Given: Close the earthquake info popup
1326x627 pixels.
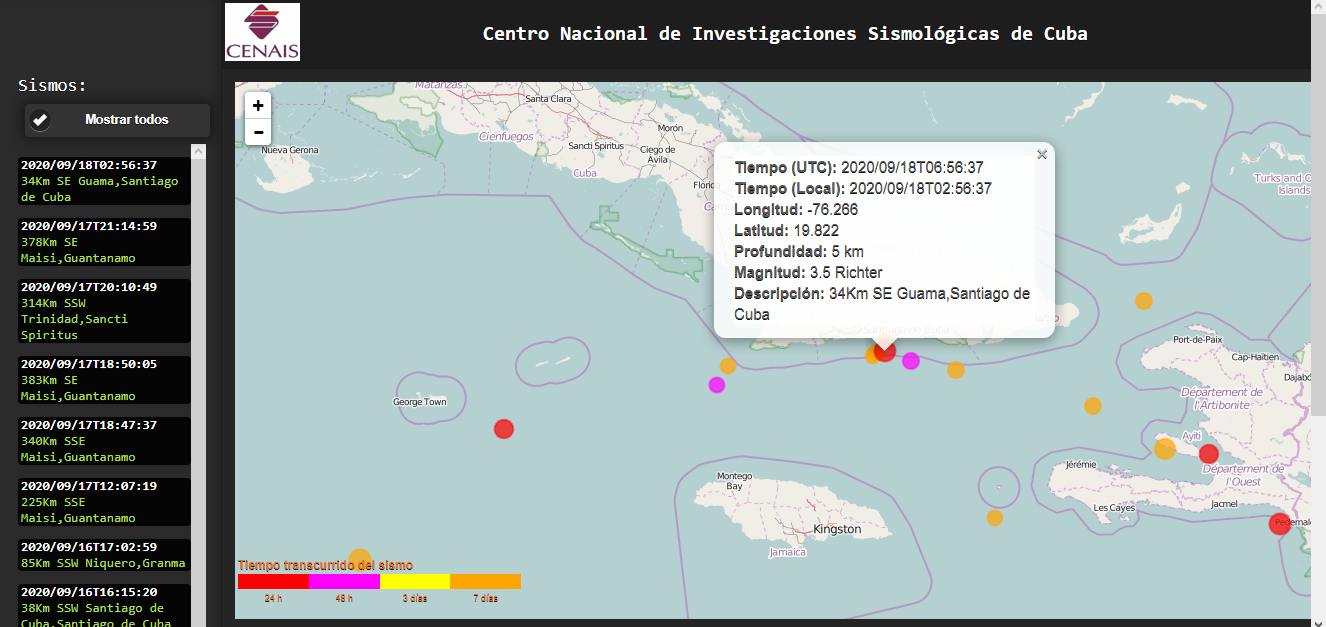Looking at the screenshot, I should click(x=1042, y=154).
